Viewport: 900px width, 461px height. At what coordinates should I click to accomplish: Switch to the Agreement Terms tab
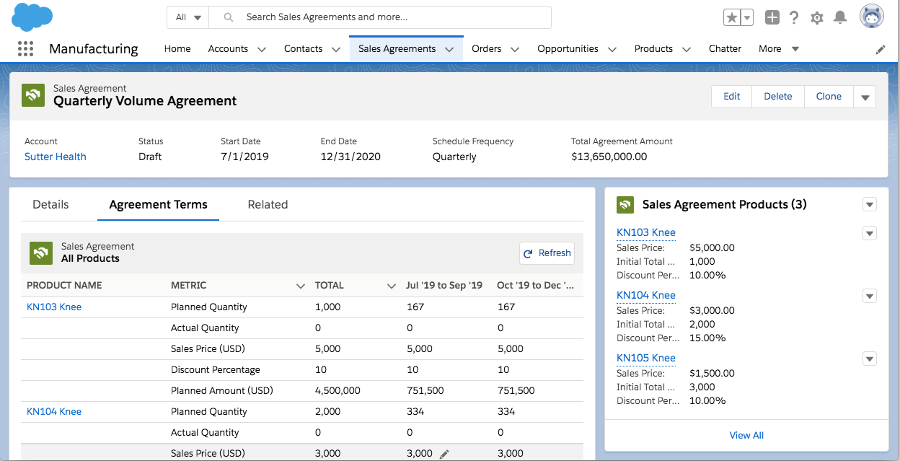(x=158, y=204)
